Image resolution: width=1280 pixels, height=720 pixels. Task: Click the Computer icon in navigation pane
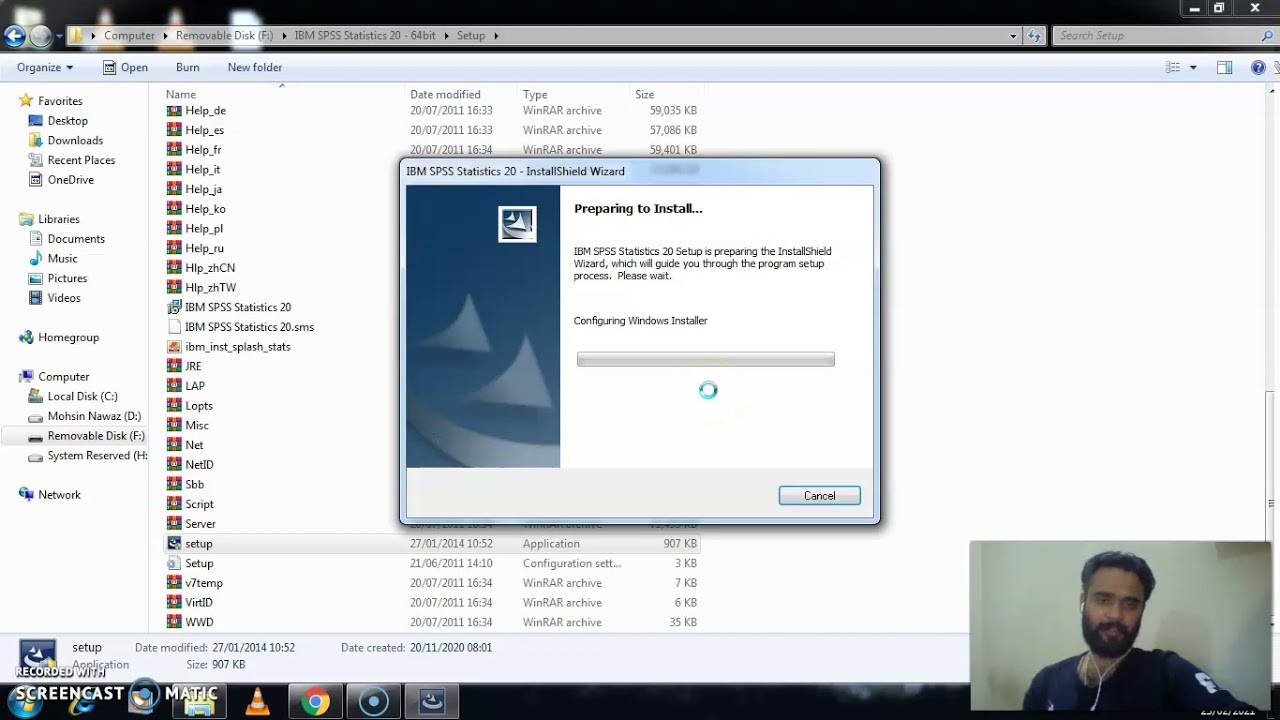tap(25, 377)
